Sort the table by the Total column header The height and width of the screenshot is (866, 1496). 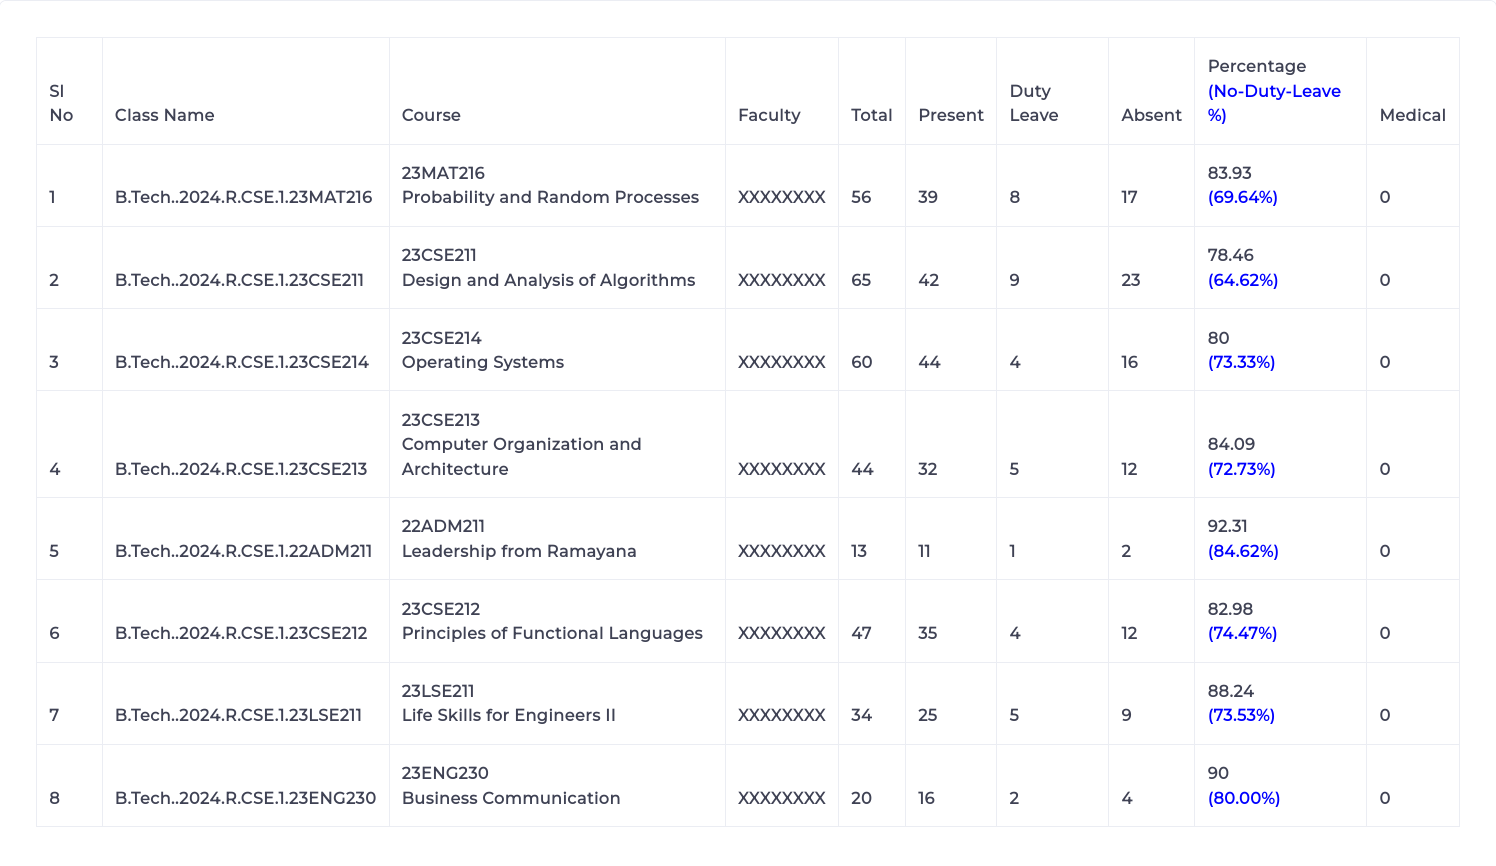(x=871, y=115)
